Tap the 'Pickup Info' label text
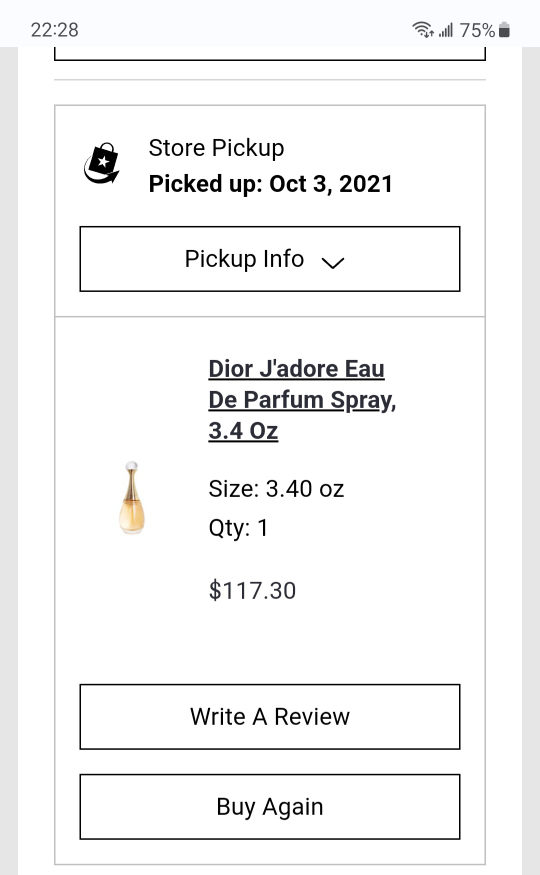The image size is (540, 875). click(244, 259)
